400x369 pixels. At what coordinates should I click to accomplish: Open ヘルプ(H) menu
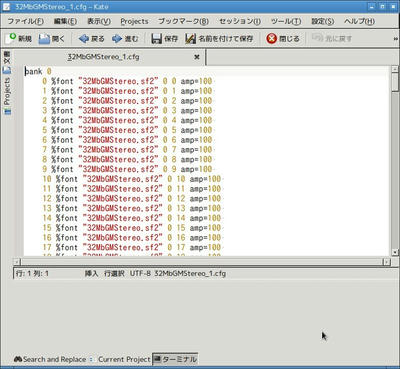tap(359, 21)
